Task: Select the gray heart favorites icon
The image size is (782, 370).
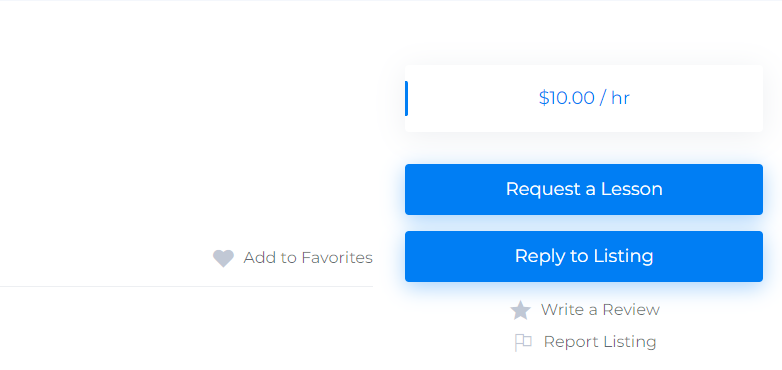Action: click(223, 258)
